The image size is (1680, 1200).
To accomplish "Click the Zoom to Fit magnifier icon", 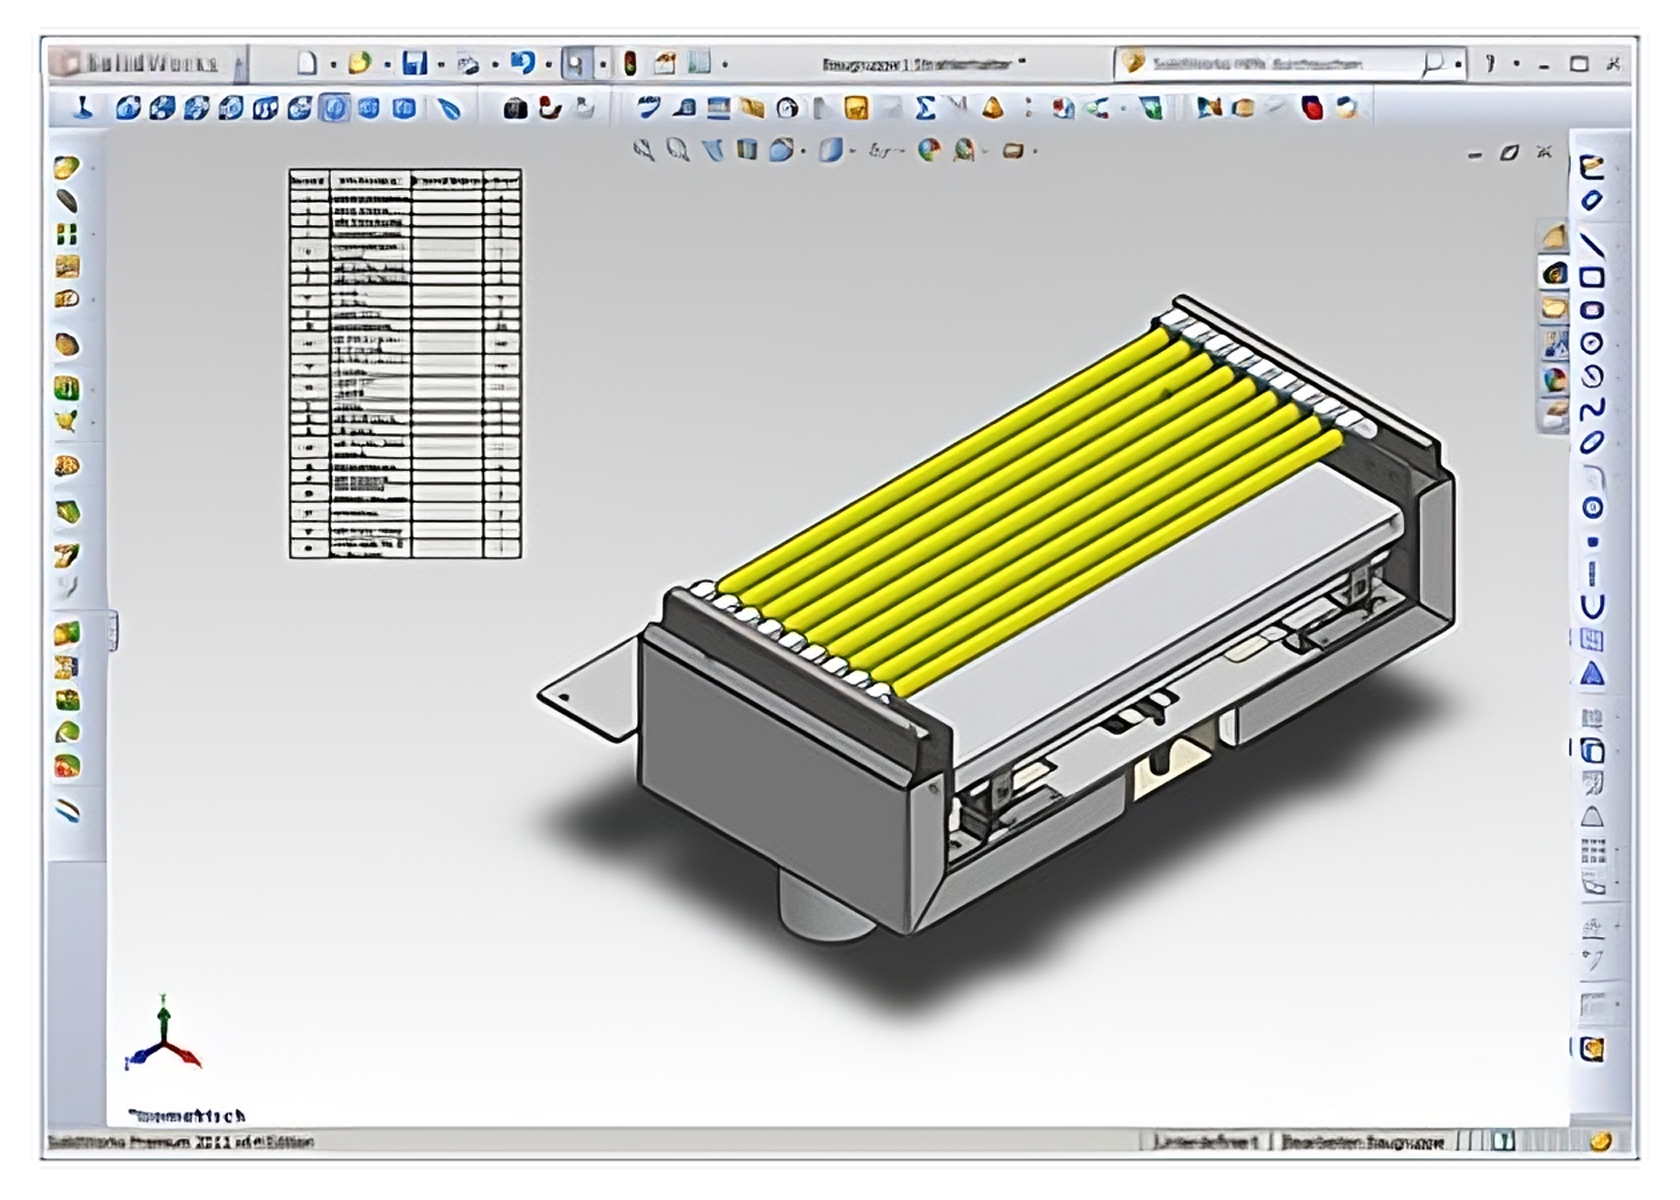I will pos(644,151).
